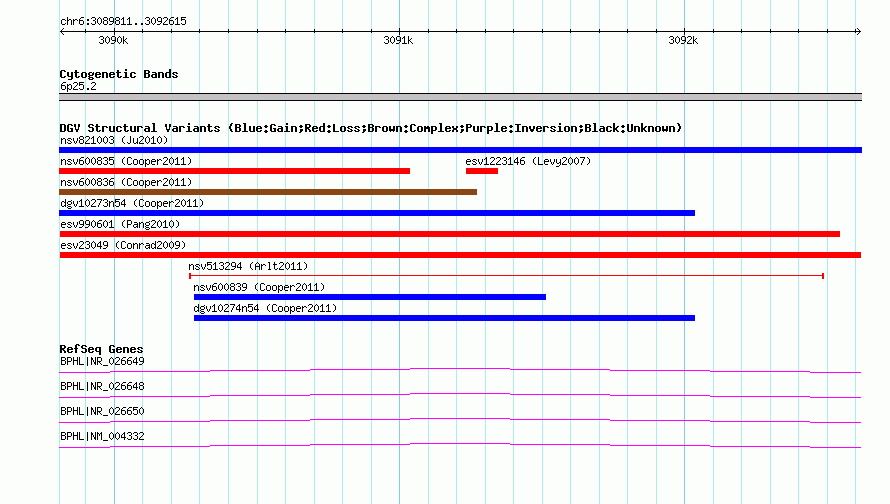The image size is (890, 504).
Task: Select the blue dgv10274n54 gain bar
Action: click(444, 318)
